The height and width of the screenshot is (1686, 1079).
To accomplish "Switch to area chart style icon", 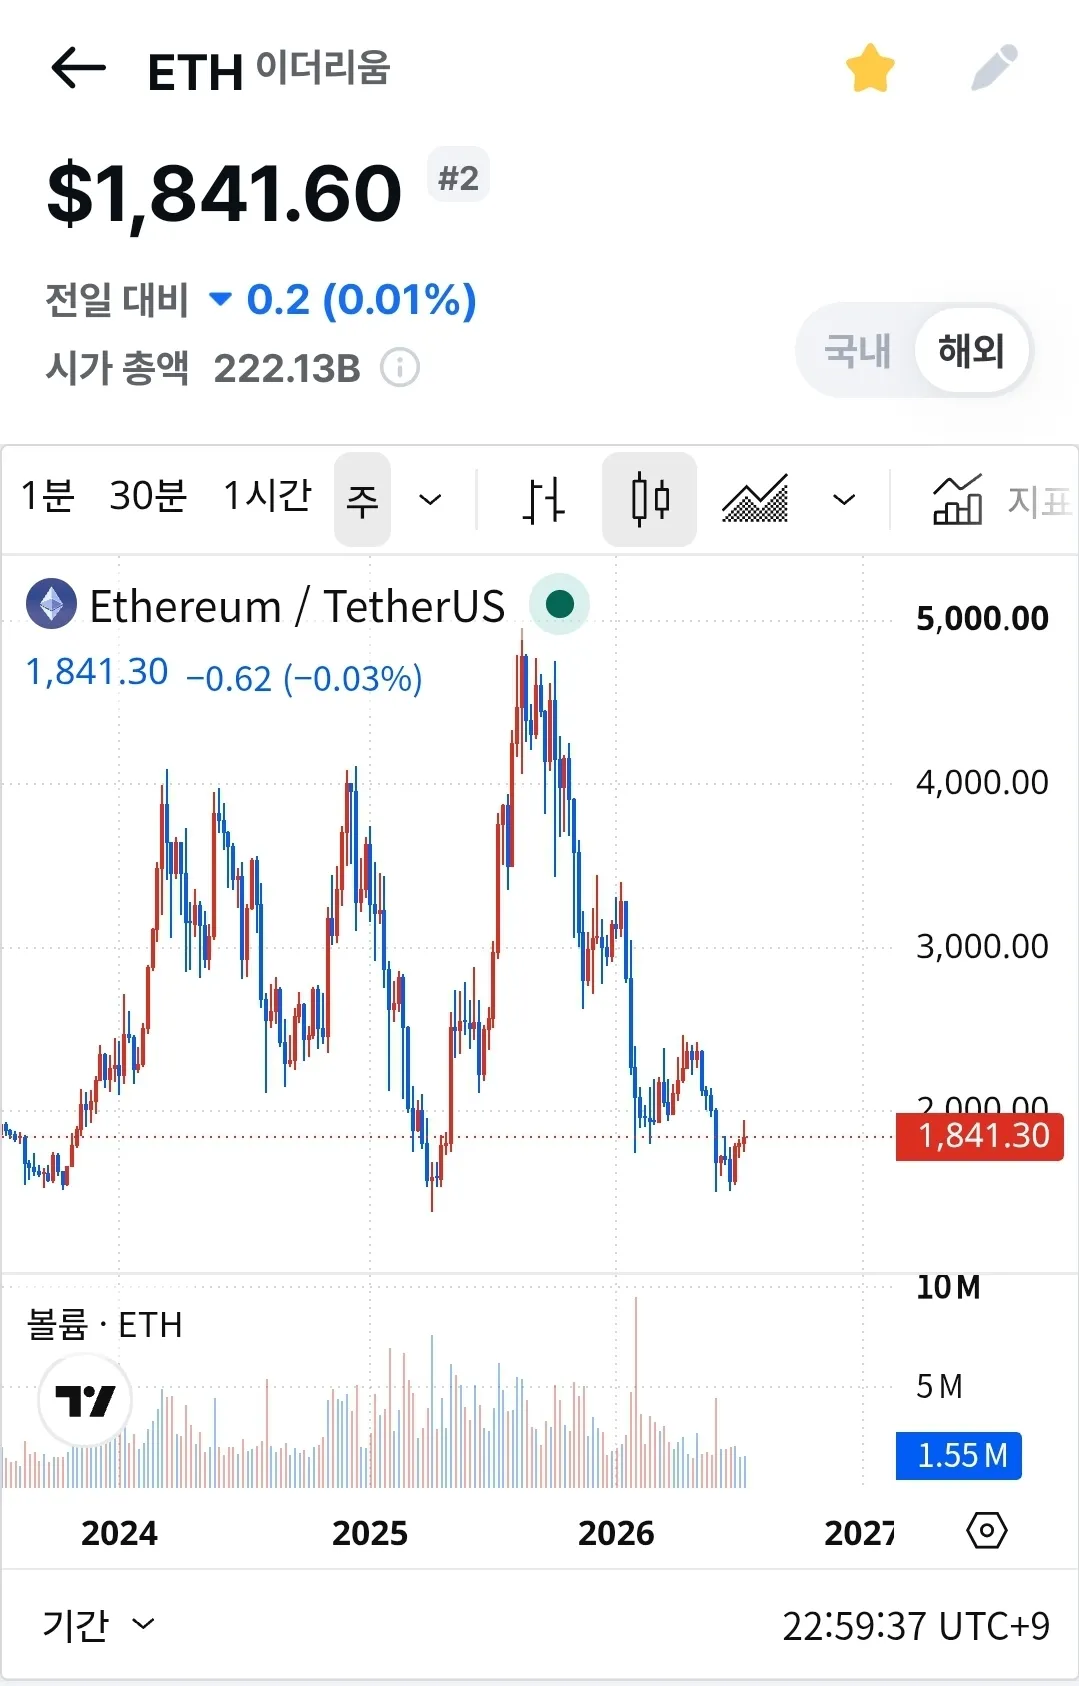I will click(755, 499).
